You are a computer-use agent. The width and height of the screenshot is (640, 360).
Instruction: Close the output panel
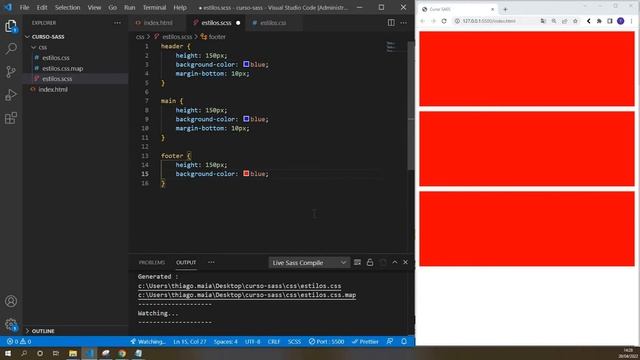pos(405,262)
